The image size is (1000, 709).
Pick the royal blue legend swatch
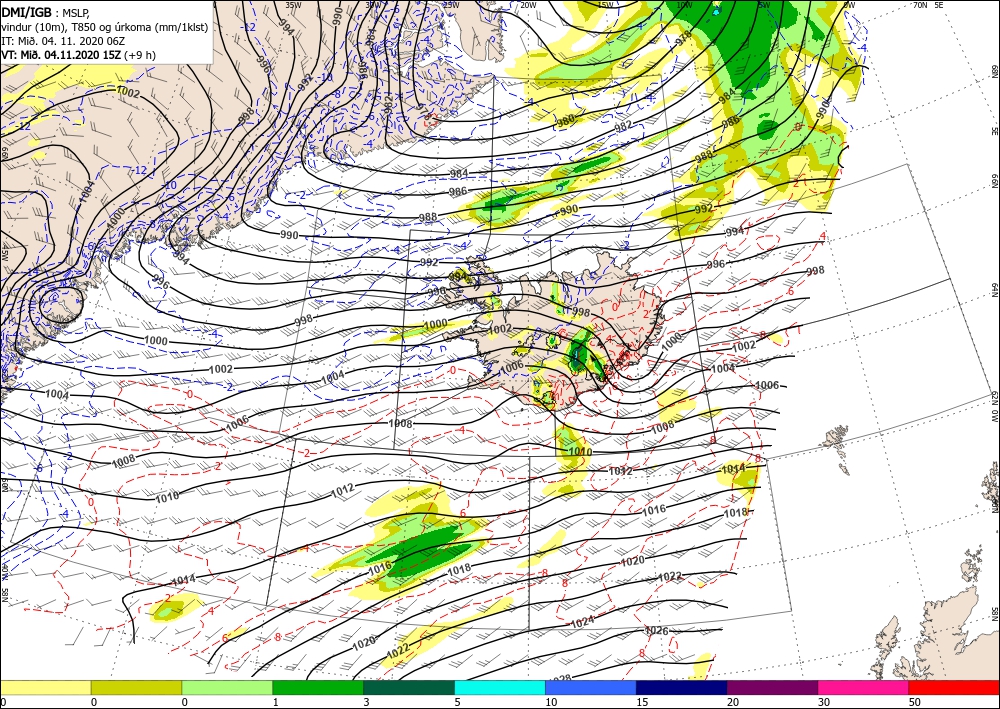[591, 687]
